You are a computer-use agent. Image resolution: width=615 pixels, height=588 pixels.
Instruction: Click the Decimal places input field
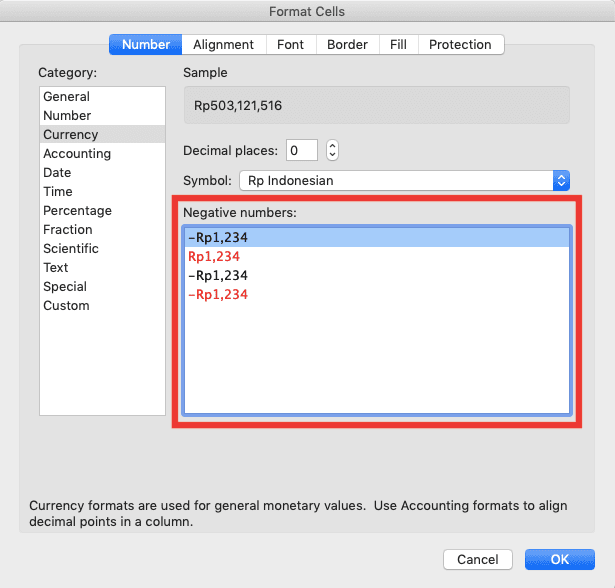click(x=302, y=150)
